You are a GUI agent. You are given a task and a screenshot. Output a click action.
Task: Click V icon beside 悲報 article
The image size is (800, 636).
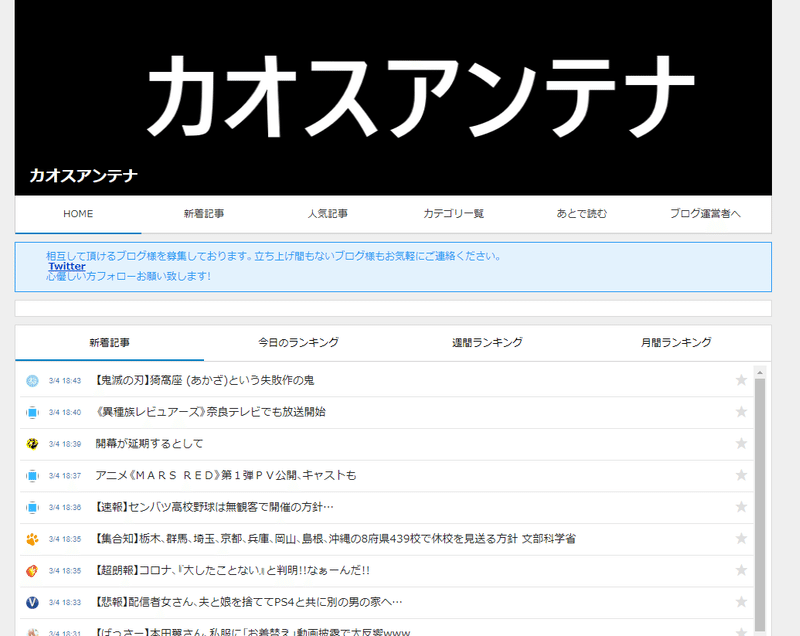point(32,602)
